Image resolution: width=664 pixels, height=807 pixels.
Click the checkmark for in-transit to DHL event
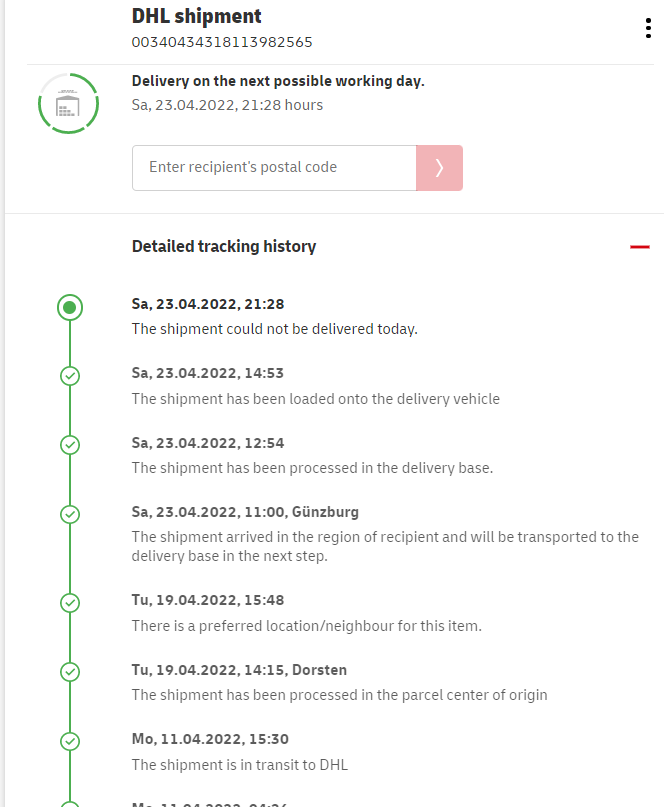pyautogui.click(x=70, y=741)
